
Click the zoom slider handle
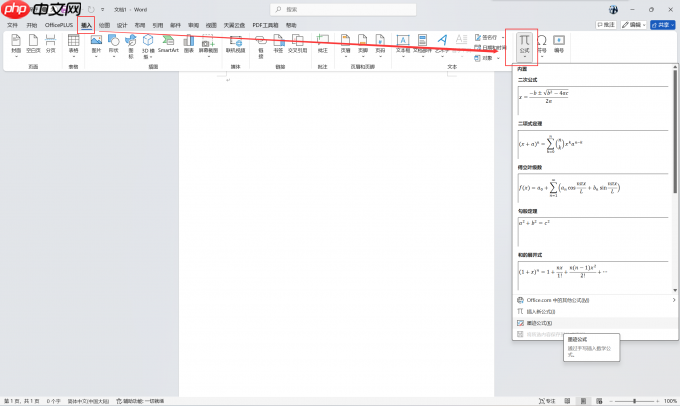coord(634,401)
